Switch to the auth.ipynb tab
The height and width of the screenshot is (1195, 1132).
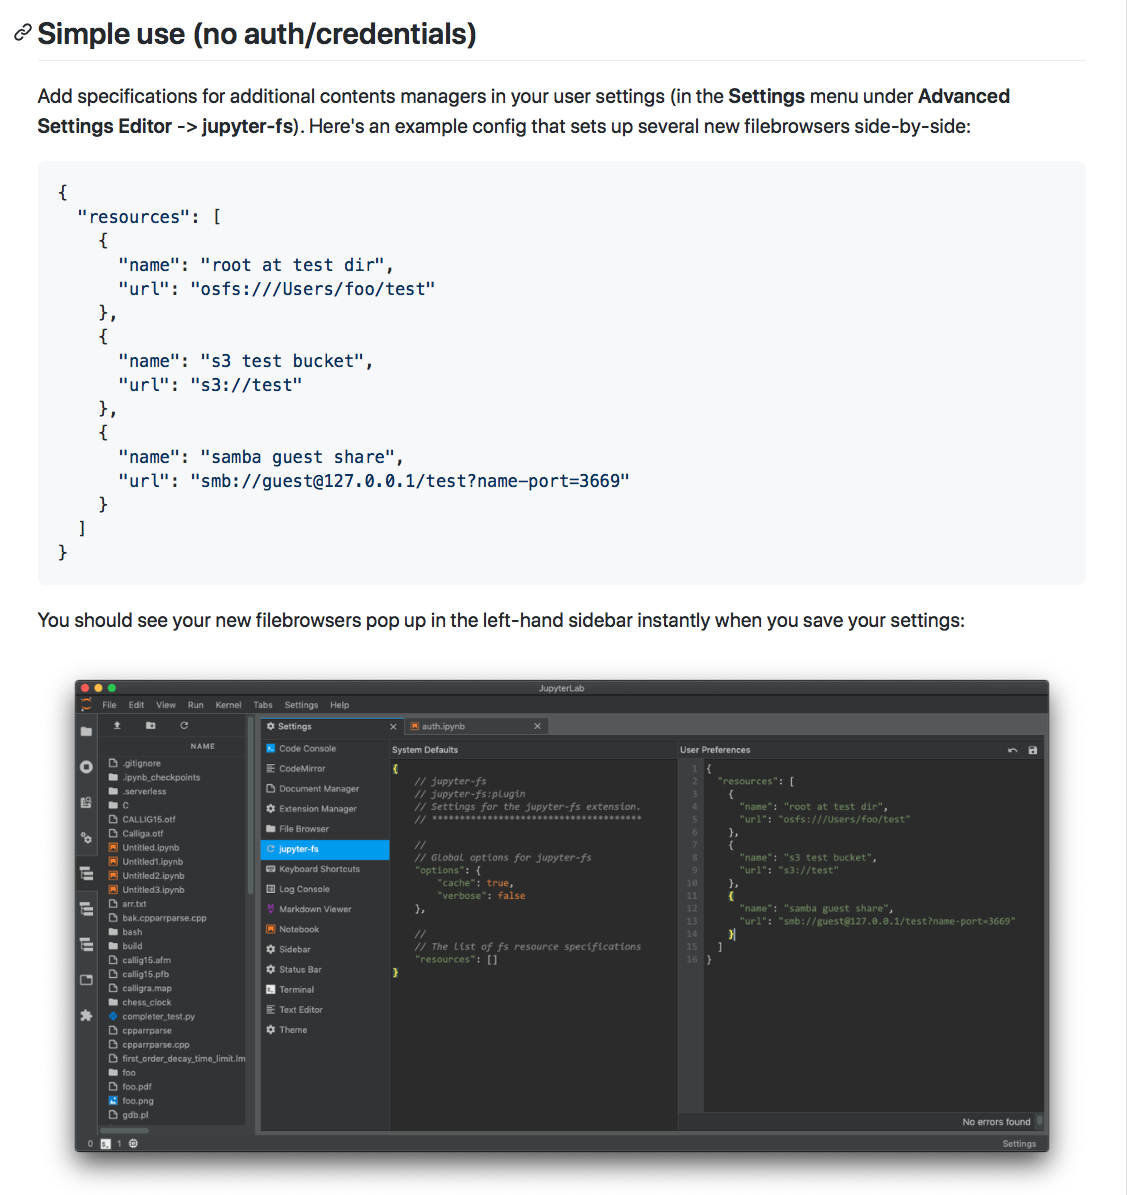[x=474, y=726]
